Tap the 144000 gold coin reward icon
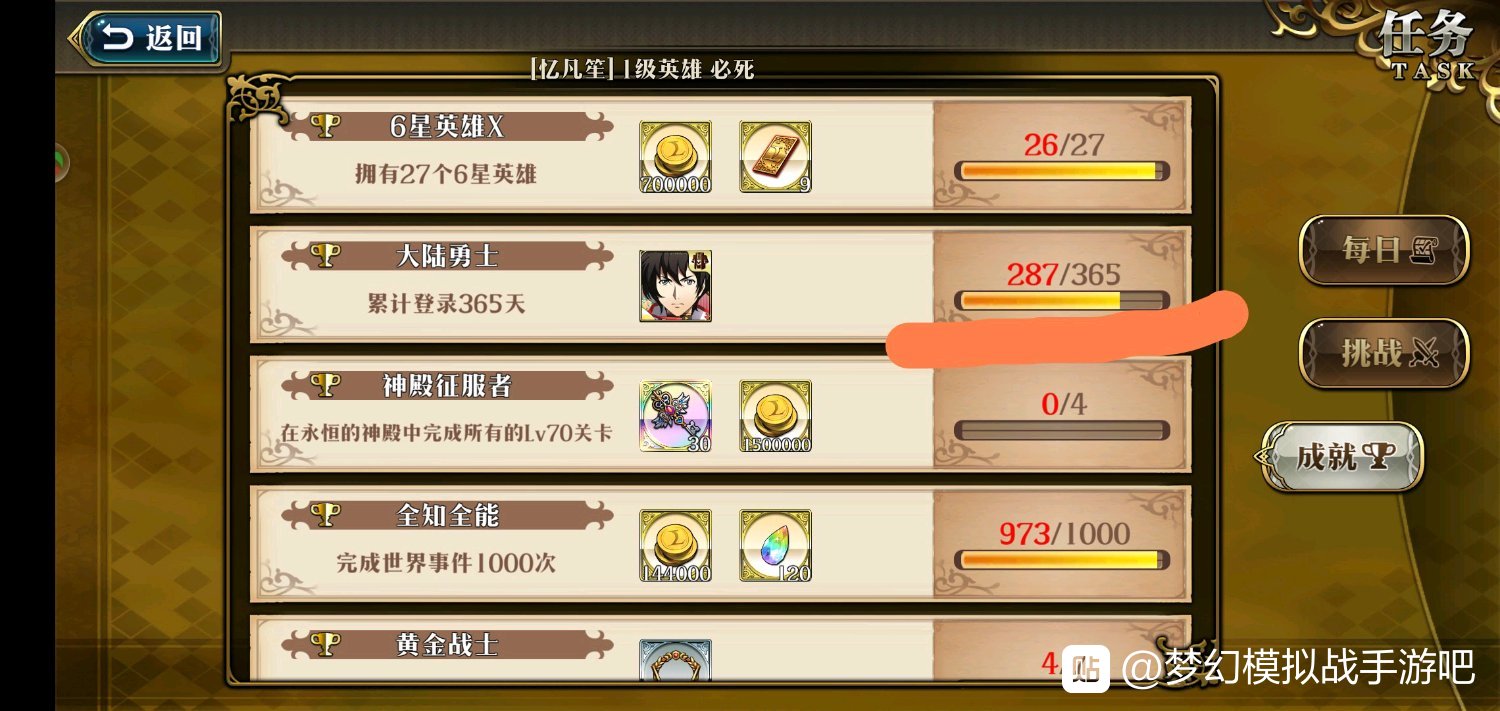1500x711 pixels. point(675,546)
